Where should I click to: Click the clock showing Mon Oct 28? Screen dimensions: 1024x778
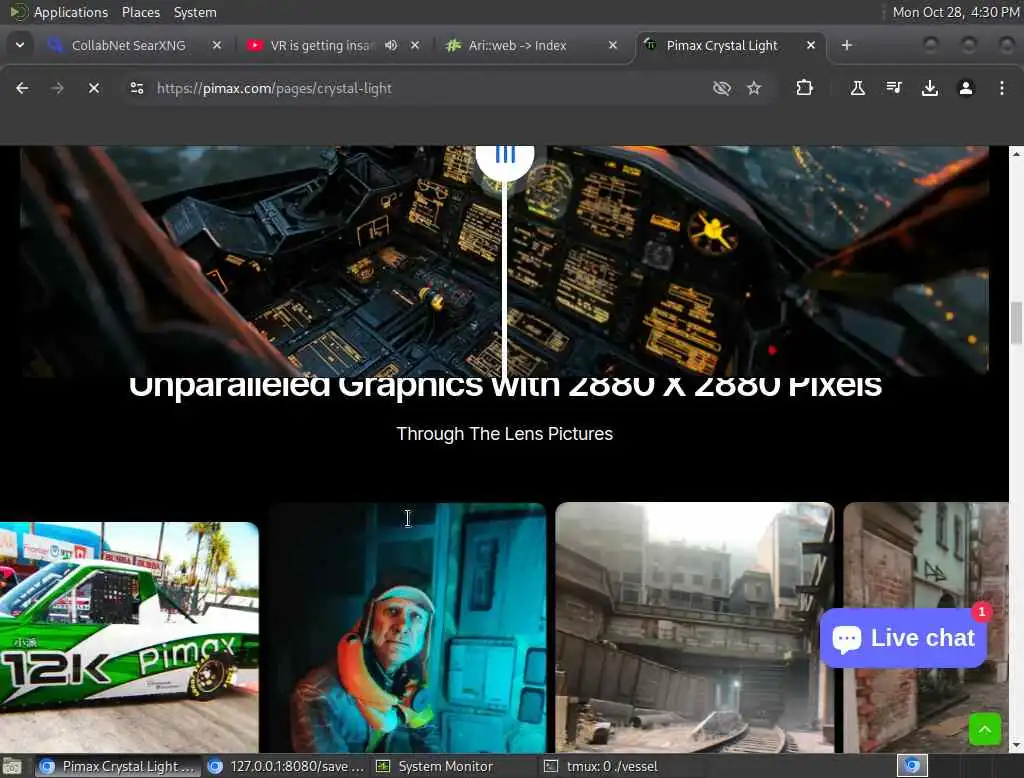[x=955, y=12]
